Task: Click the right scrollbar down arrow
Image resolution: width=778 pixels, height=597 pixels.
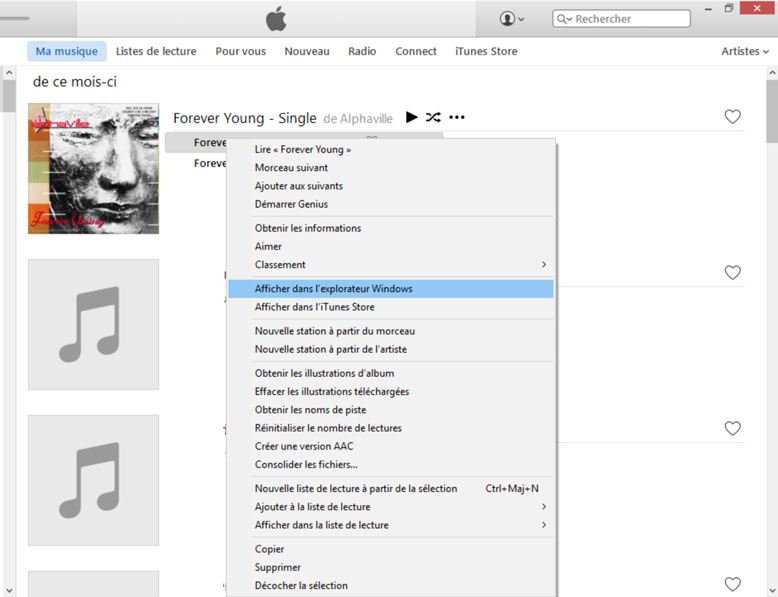Action: (772, 591)
